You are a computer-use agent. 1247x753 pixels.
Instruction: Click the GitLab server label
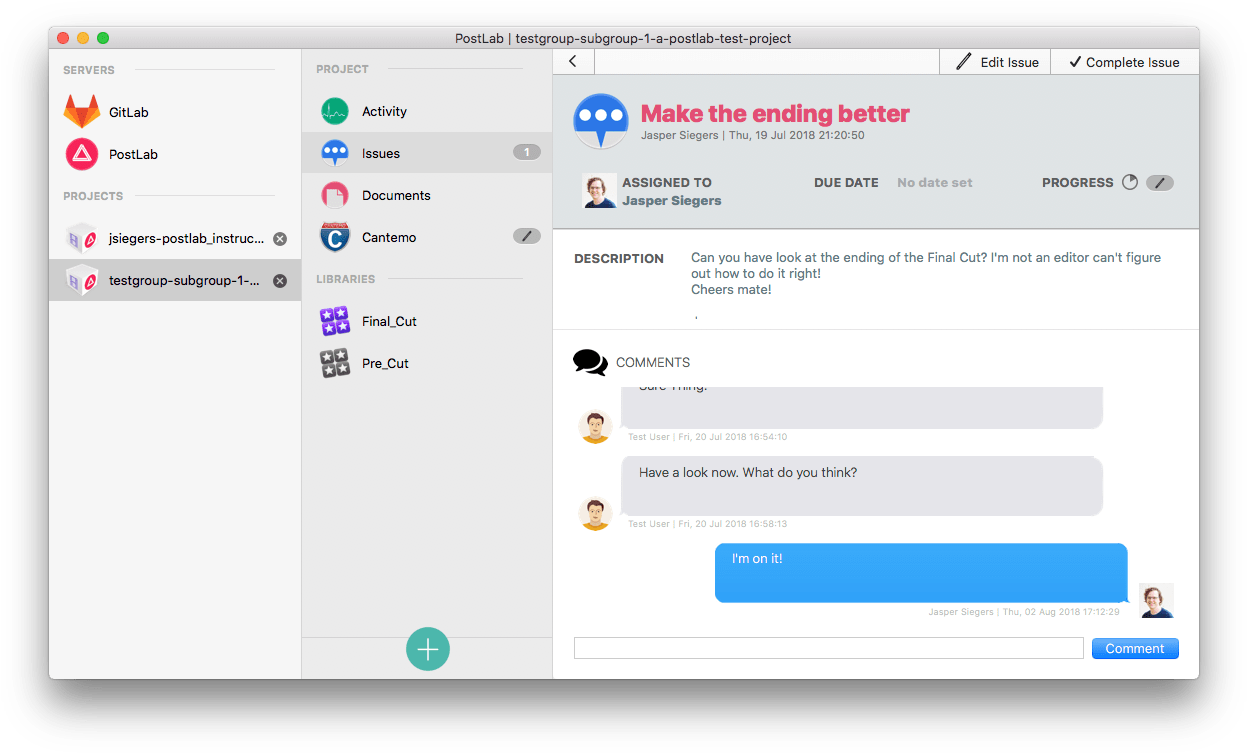(x=129, y=112)
